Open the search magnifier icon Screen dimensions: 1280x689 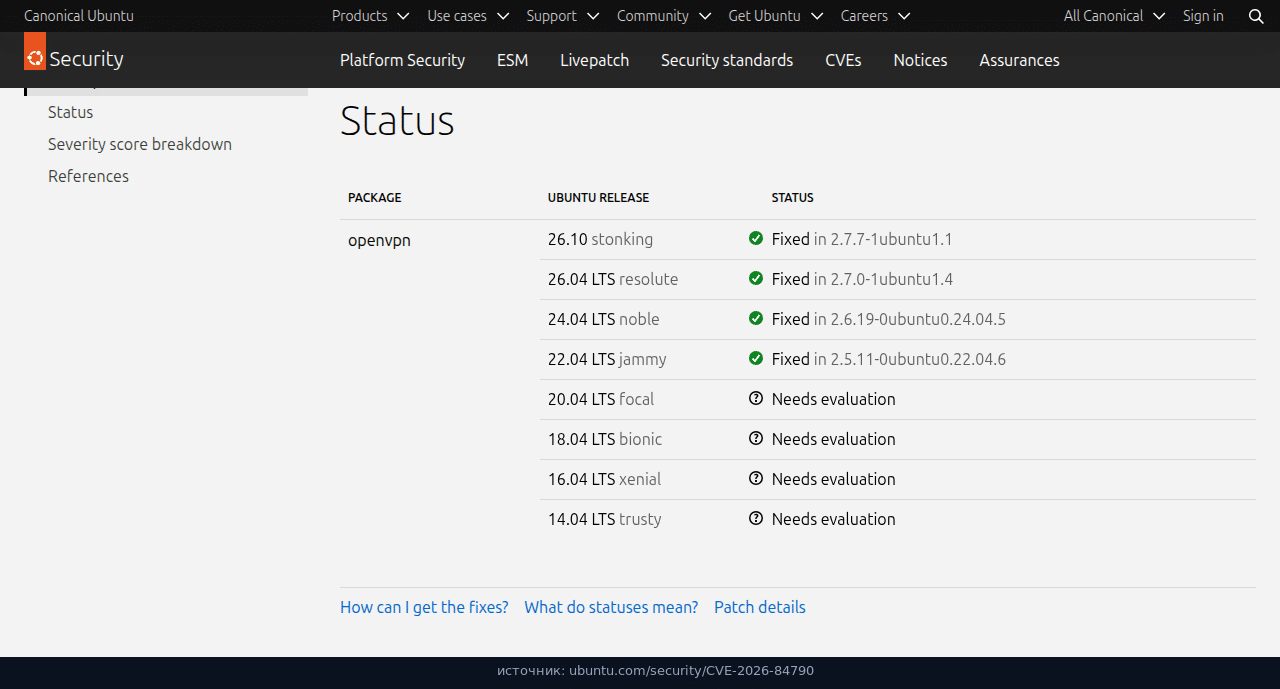click(1256, 16)
